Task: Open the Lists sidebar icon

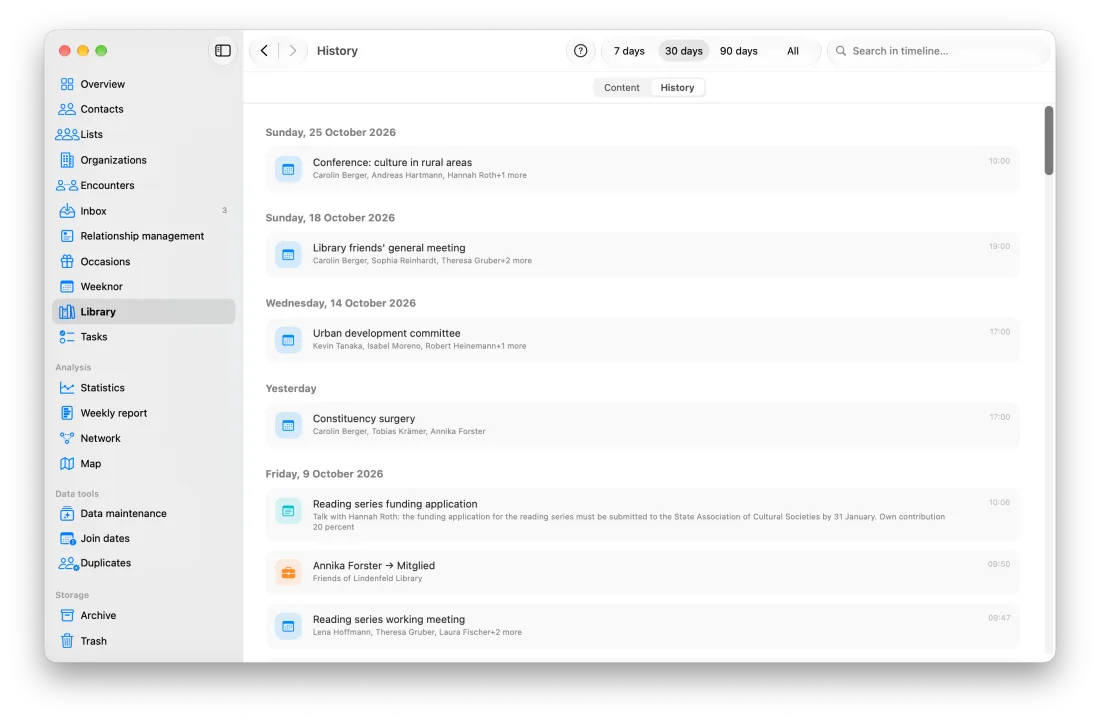Action: tap(67, 135)
